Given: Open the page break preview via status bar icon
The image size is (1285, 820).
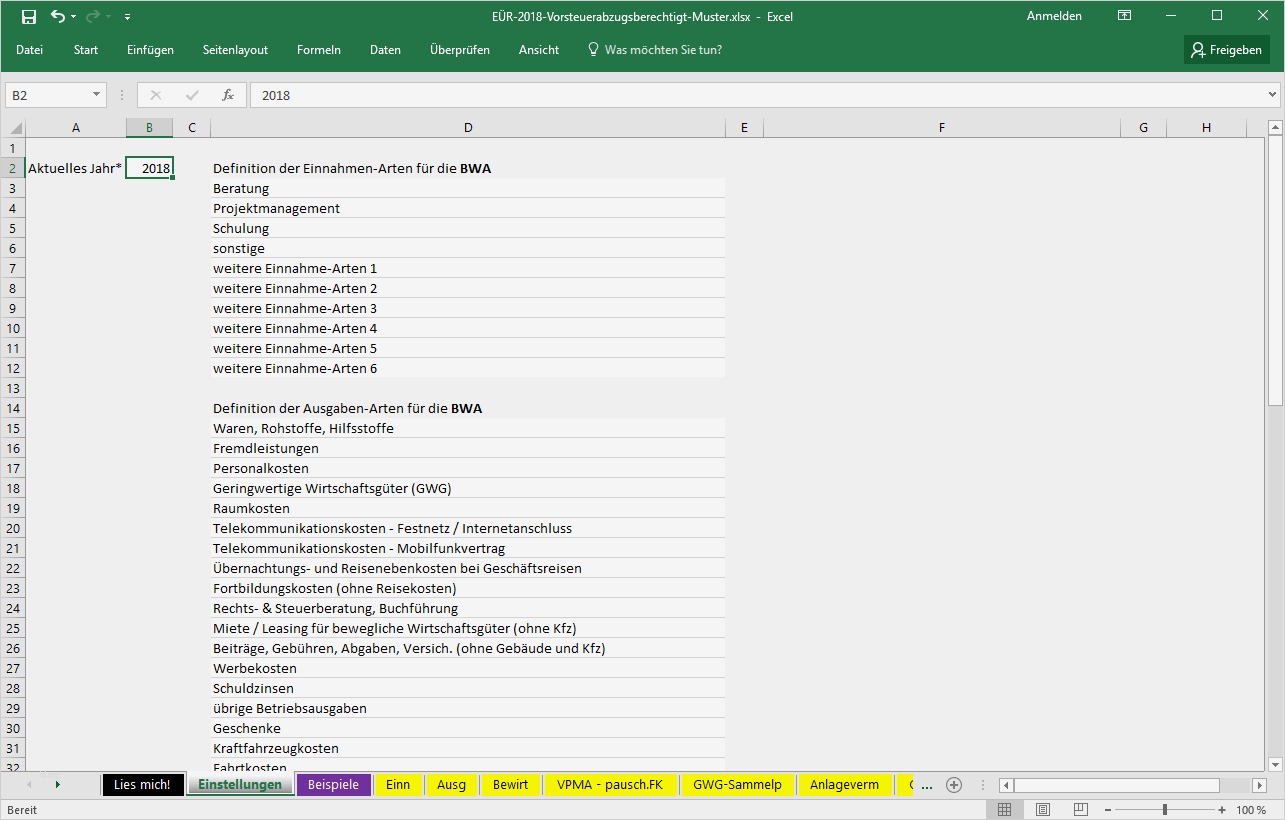Looking at the screenshot, I should click(1080, 809).
